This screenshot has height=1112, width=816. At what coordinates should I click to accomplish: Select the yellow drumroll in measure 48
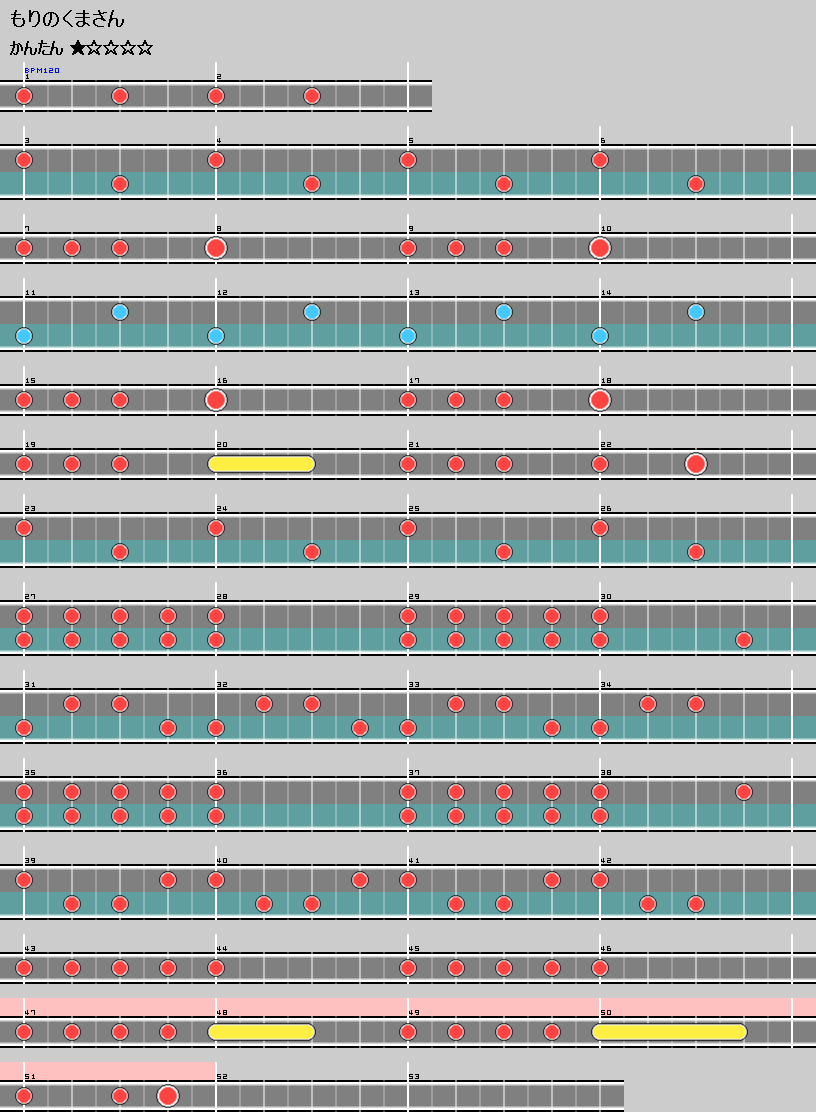261,1032
